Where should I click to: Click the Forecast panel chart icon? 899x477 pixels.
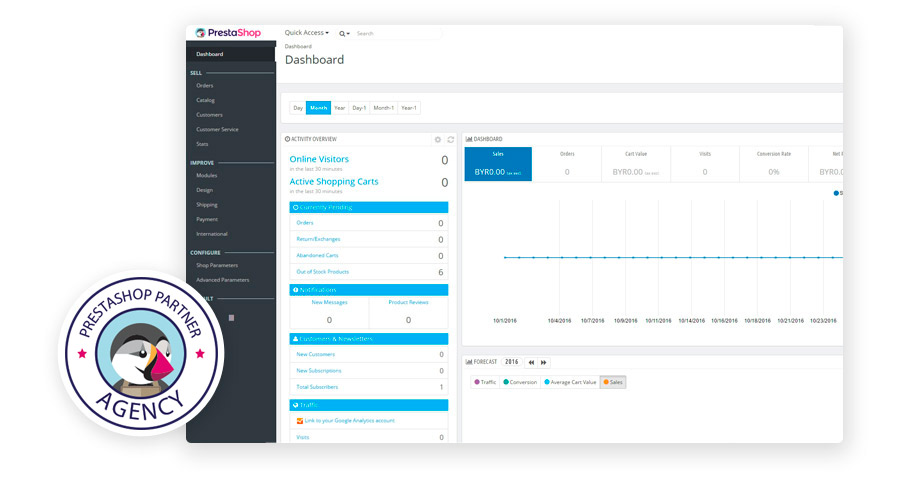pyautogui.click(x=468, y=362)
